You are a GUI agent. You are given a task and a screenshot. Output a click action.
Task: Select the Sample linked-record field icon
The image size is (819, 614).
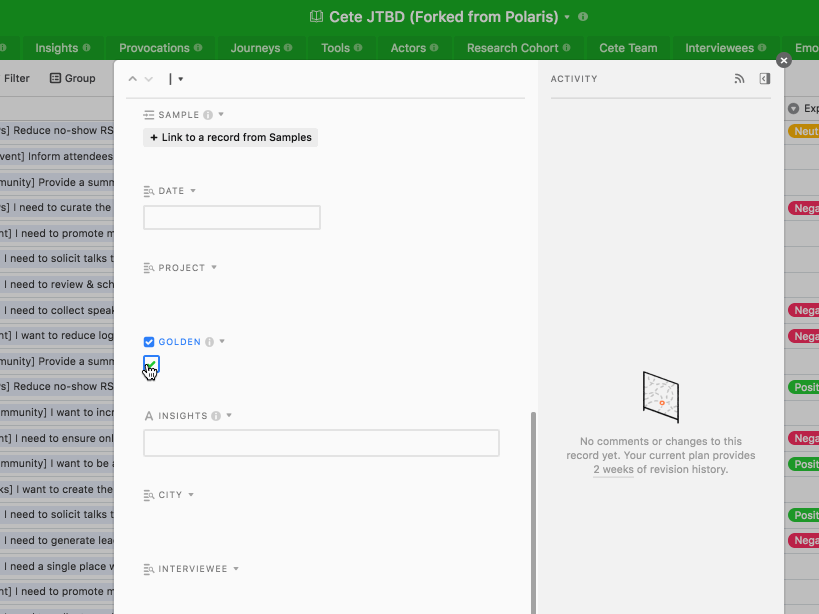pyautogui.click(x=149, y=114)
